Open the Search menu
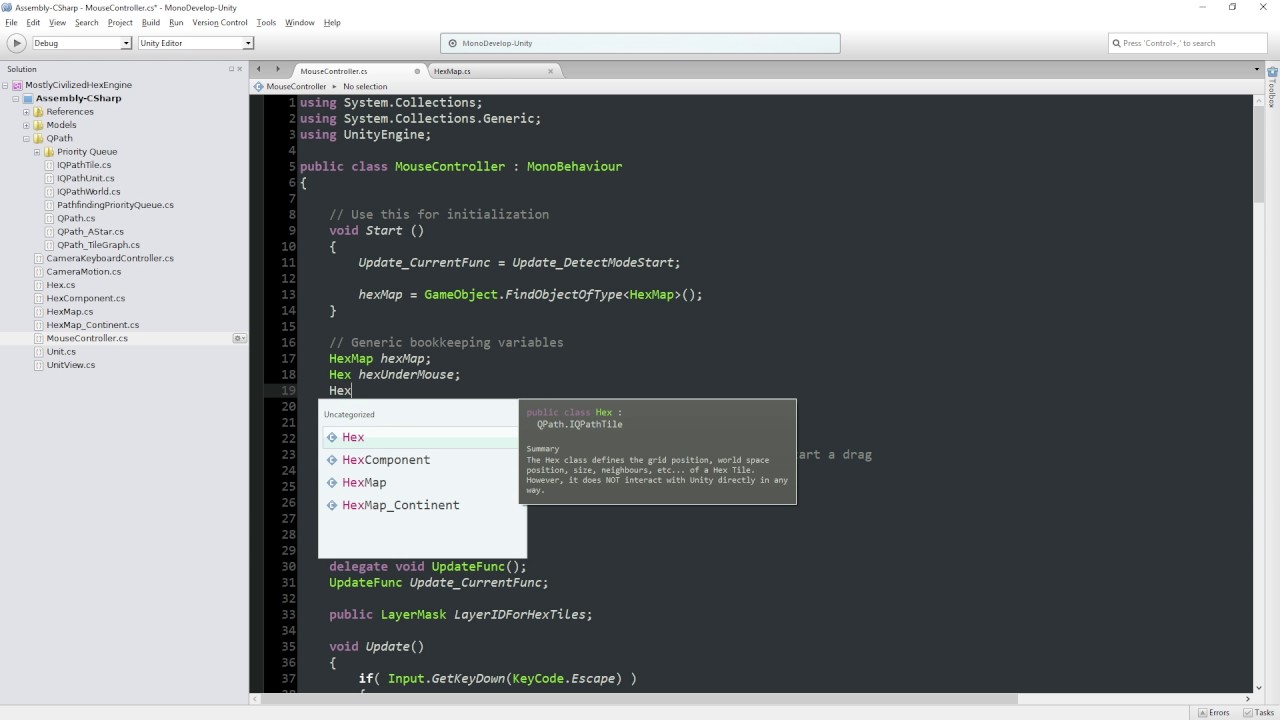 [x=86, y=22]
